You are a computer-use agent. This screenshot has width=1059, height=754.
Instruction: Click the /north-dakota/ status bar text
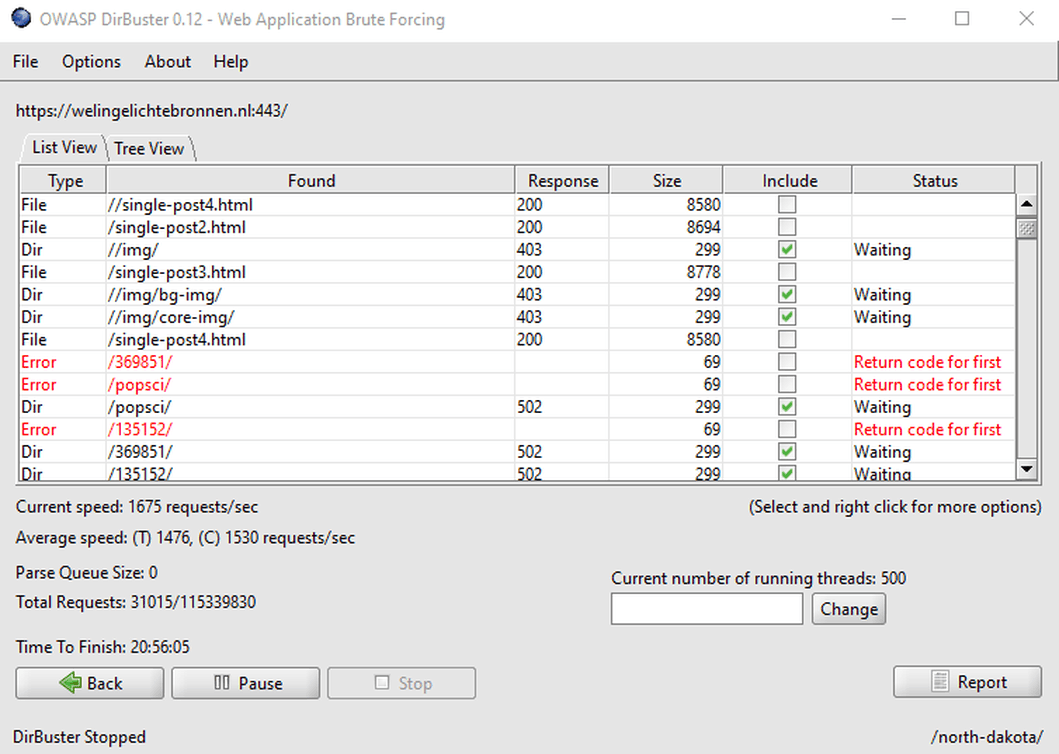click(987, 736)
